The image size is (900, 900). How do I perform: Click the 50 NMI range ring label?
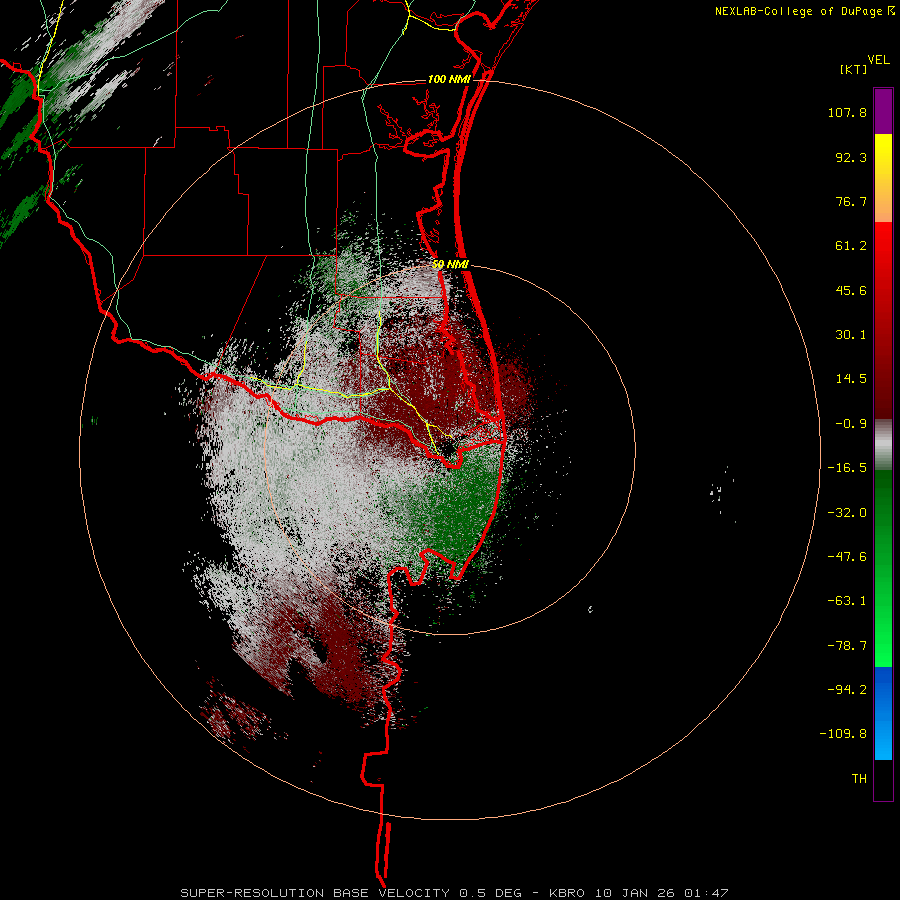point(450,264)
